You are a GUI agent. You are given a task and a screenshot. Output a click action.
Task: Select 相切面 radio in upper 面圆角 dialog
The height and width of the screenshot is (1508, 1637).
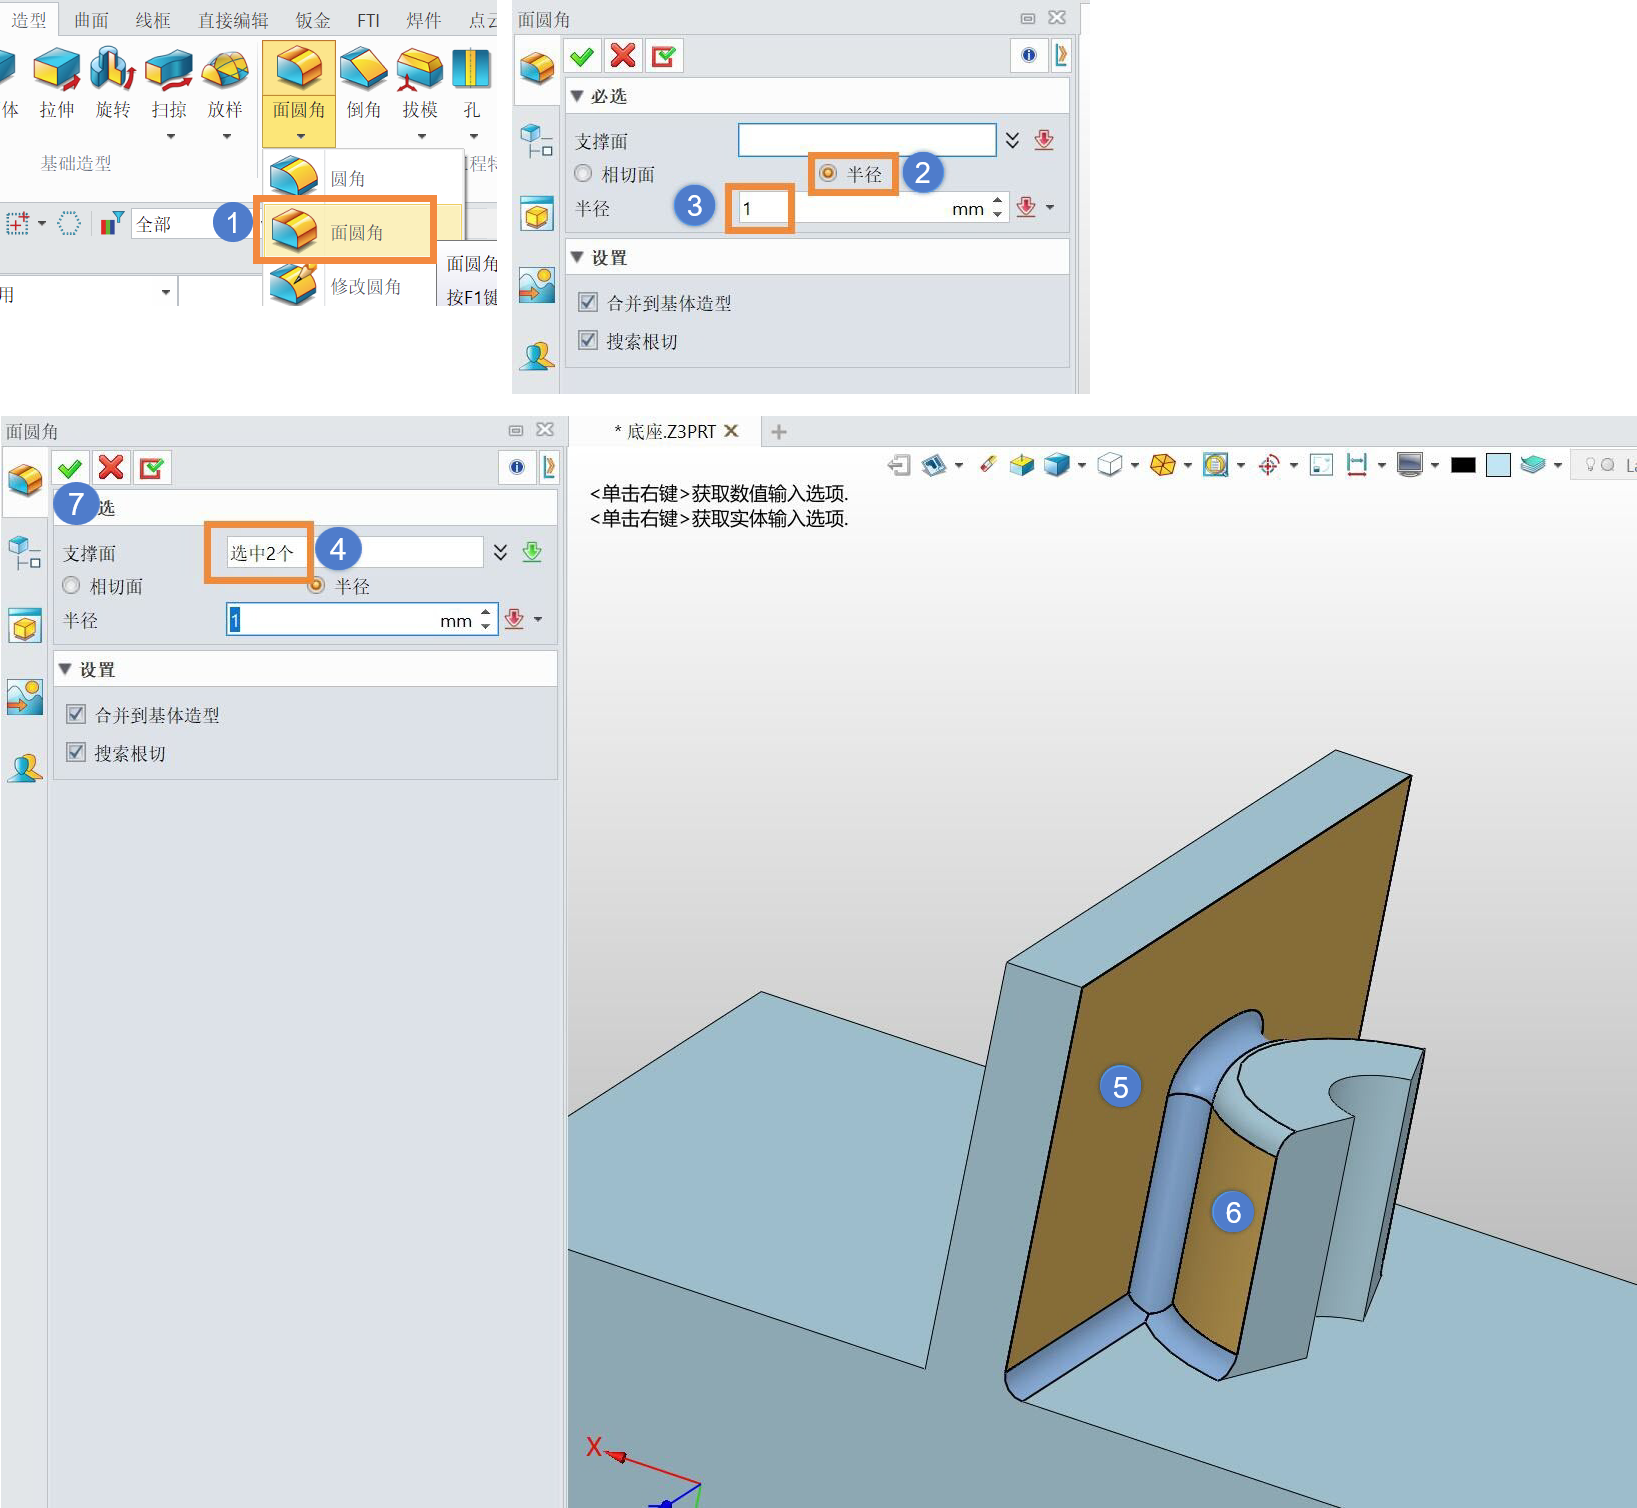click(583, 174)
